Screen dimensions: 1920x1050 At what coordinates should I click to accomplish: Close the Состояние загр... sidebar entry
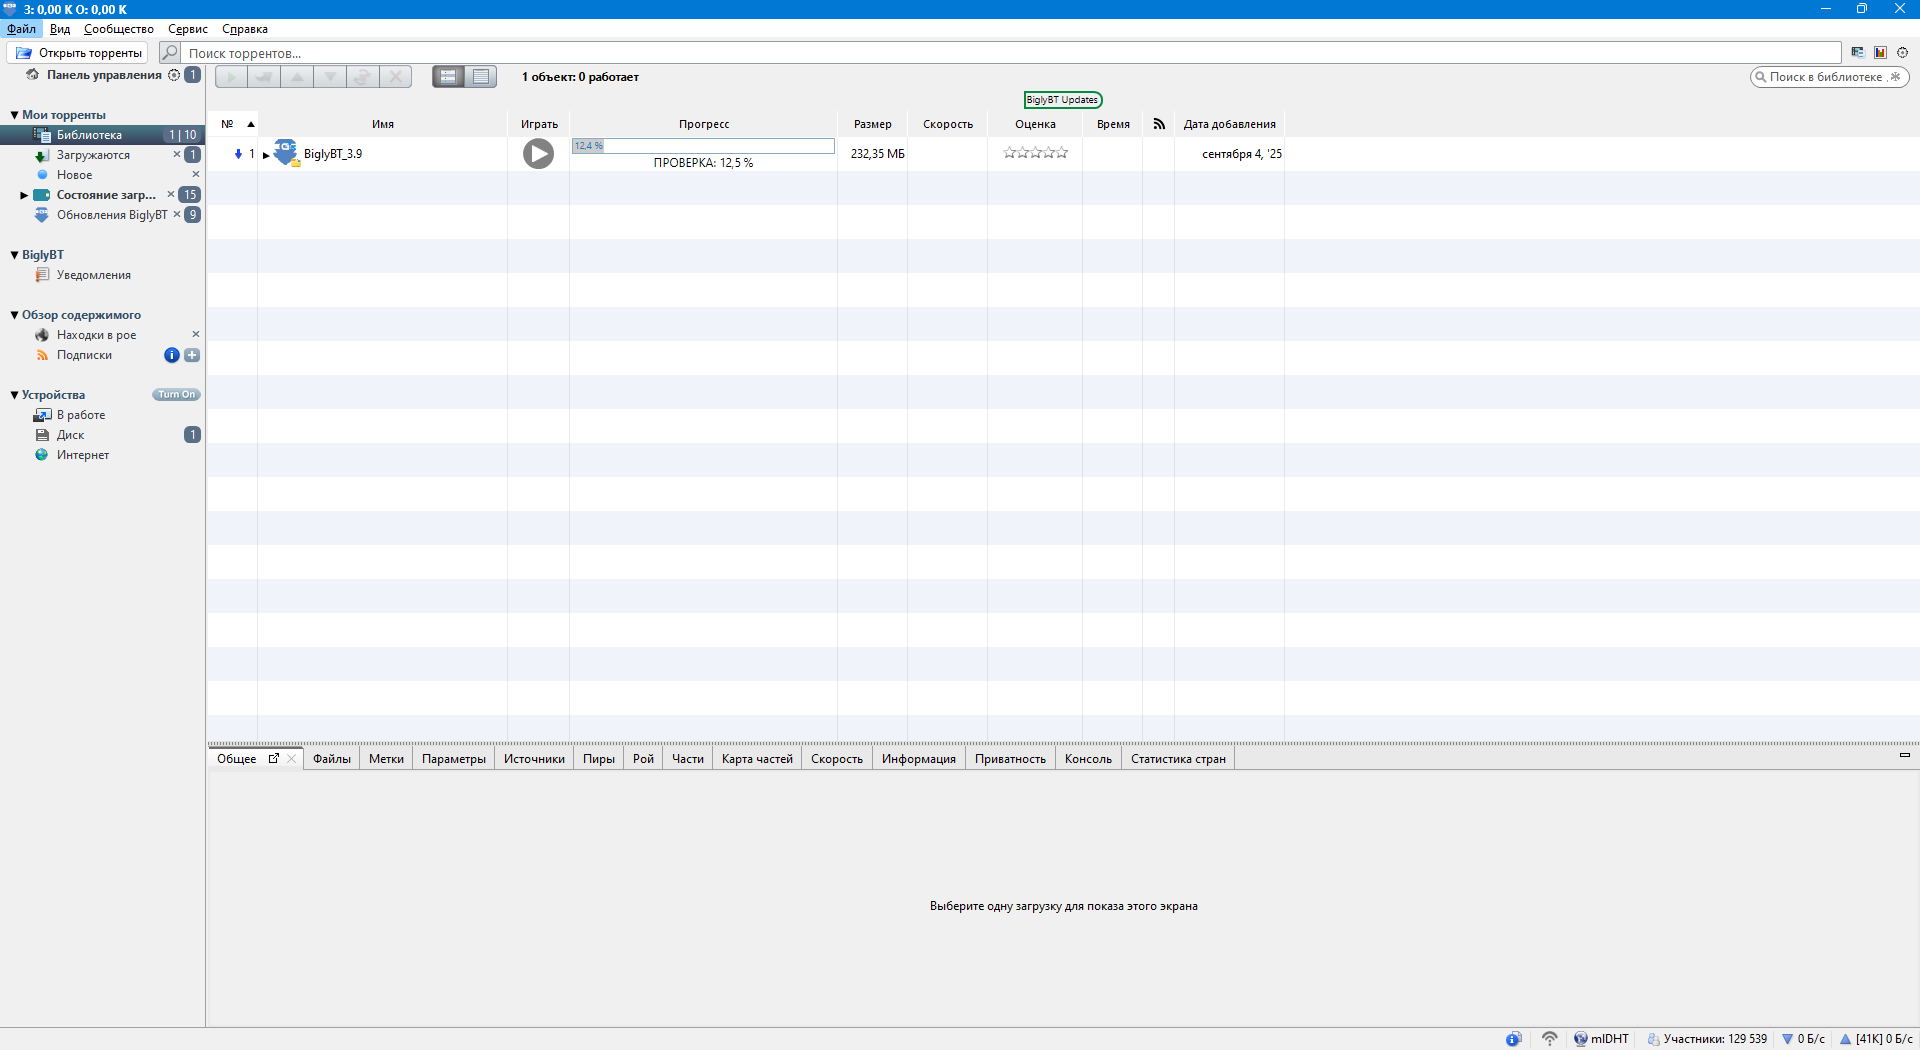[171, 194]
